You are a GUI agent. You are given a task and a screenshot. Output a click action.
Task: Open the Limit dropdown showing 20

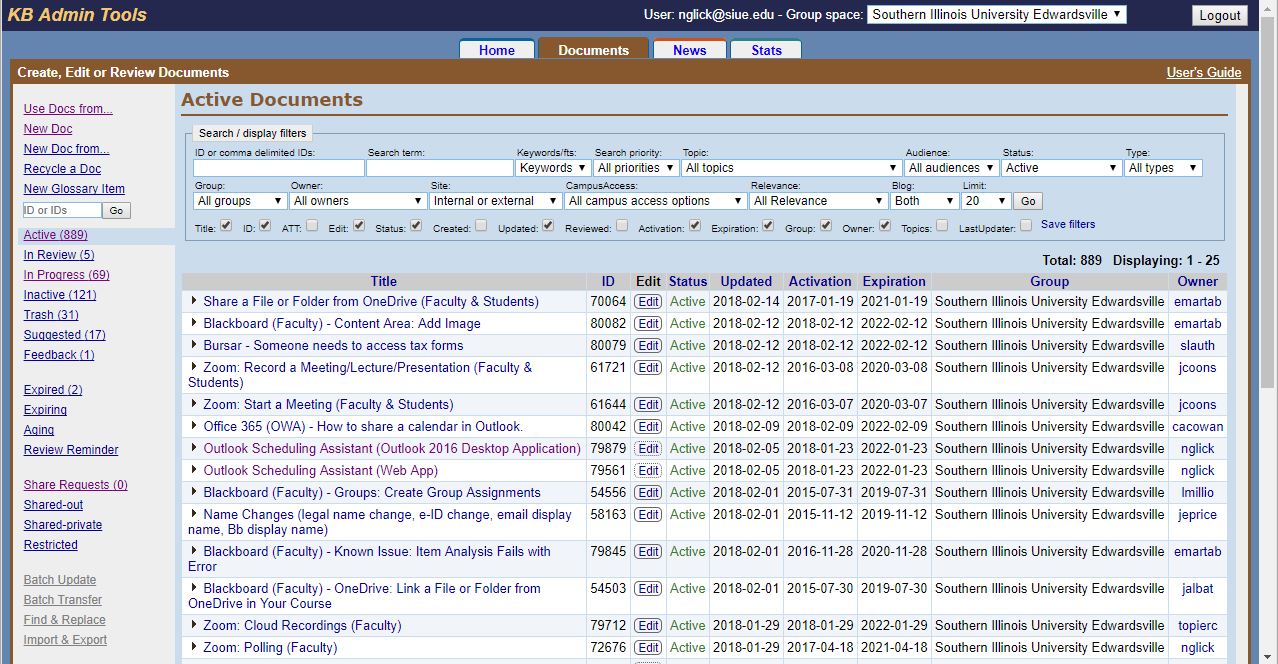(985, 201)
